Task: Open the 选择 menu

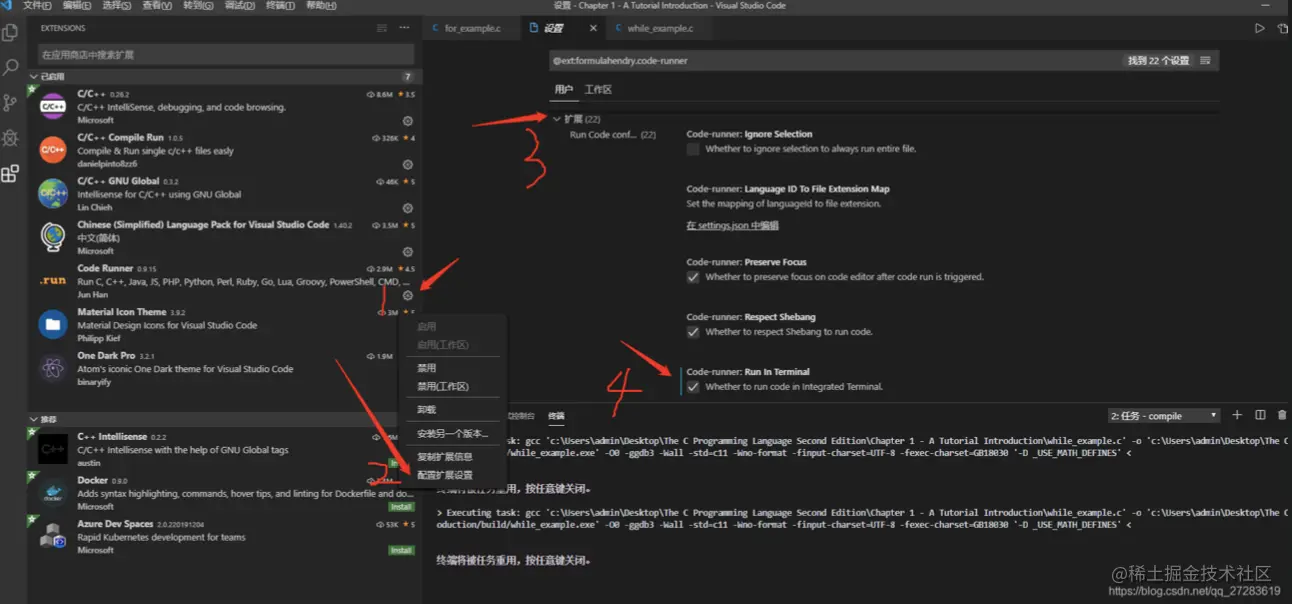Action: (x=117, y=5)
